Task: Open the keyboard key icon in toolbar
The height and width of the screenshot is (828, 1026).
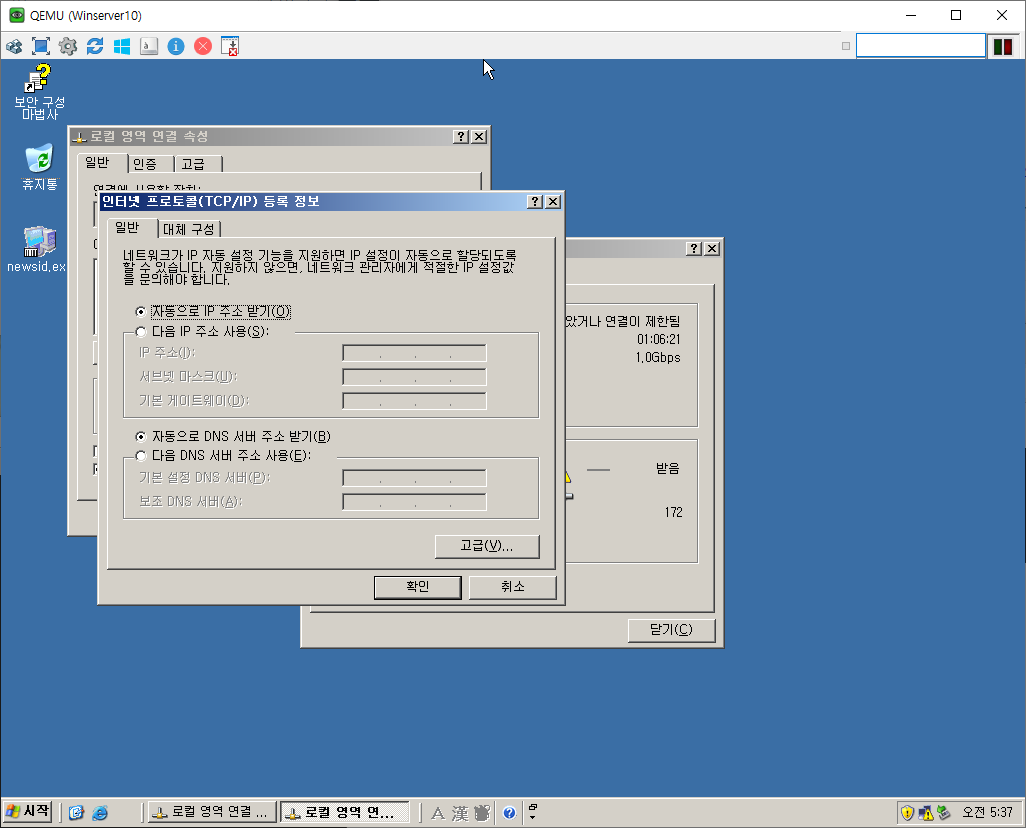Action: pyautogui.click(x=149, y=46)
